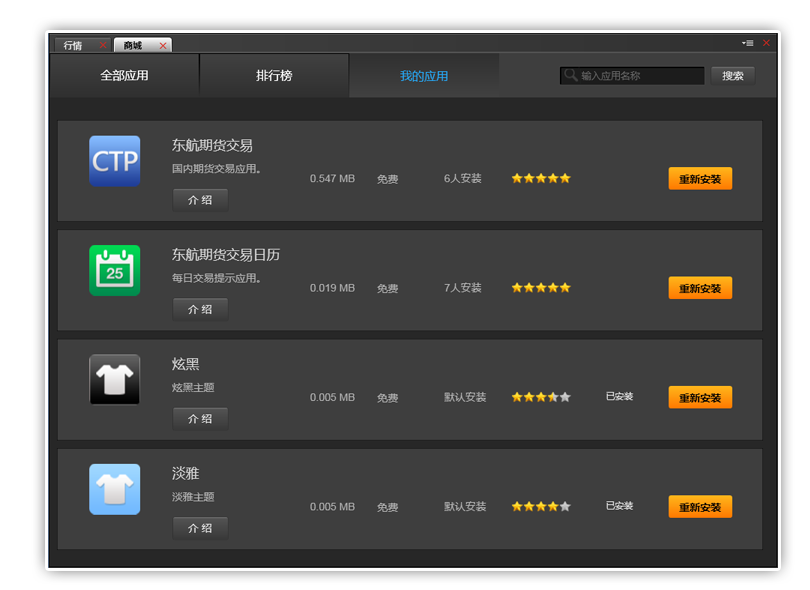Click 0.005 MB in the 淡雅 row
Viewport: 810px width, 590px height.
point(332,507)
